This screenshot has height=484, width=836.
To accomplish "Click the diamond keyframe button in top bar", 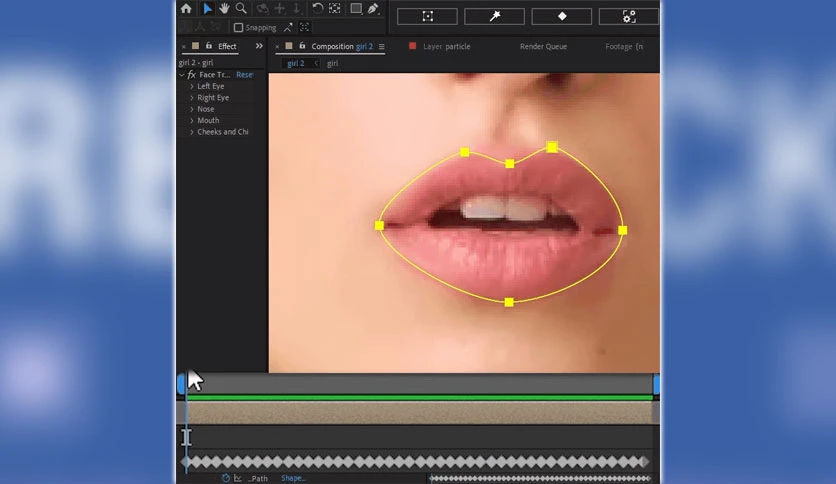I will 561,17.
